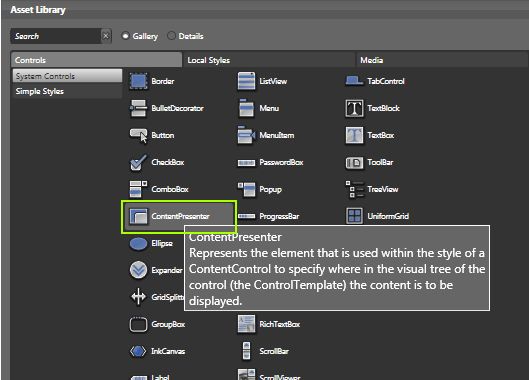Pick the GroupBox control icon
Viewport: 529px width, 380px height.
click(138, 324)
